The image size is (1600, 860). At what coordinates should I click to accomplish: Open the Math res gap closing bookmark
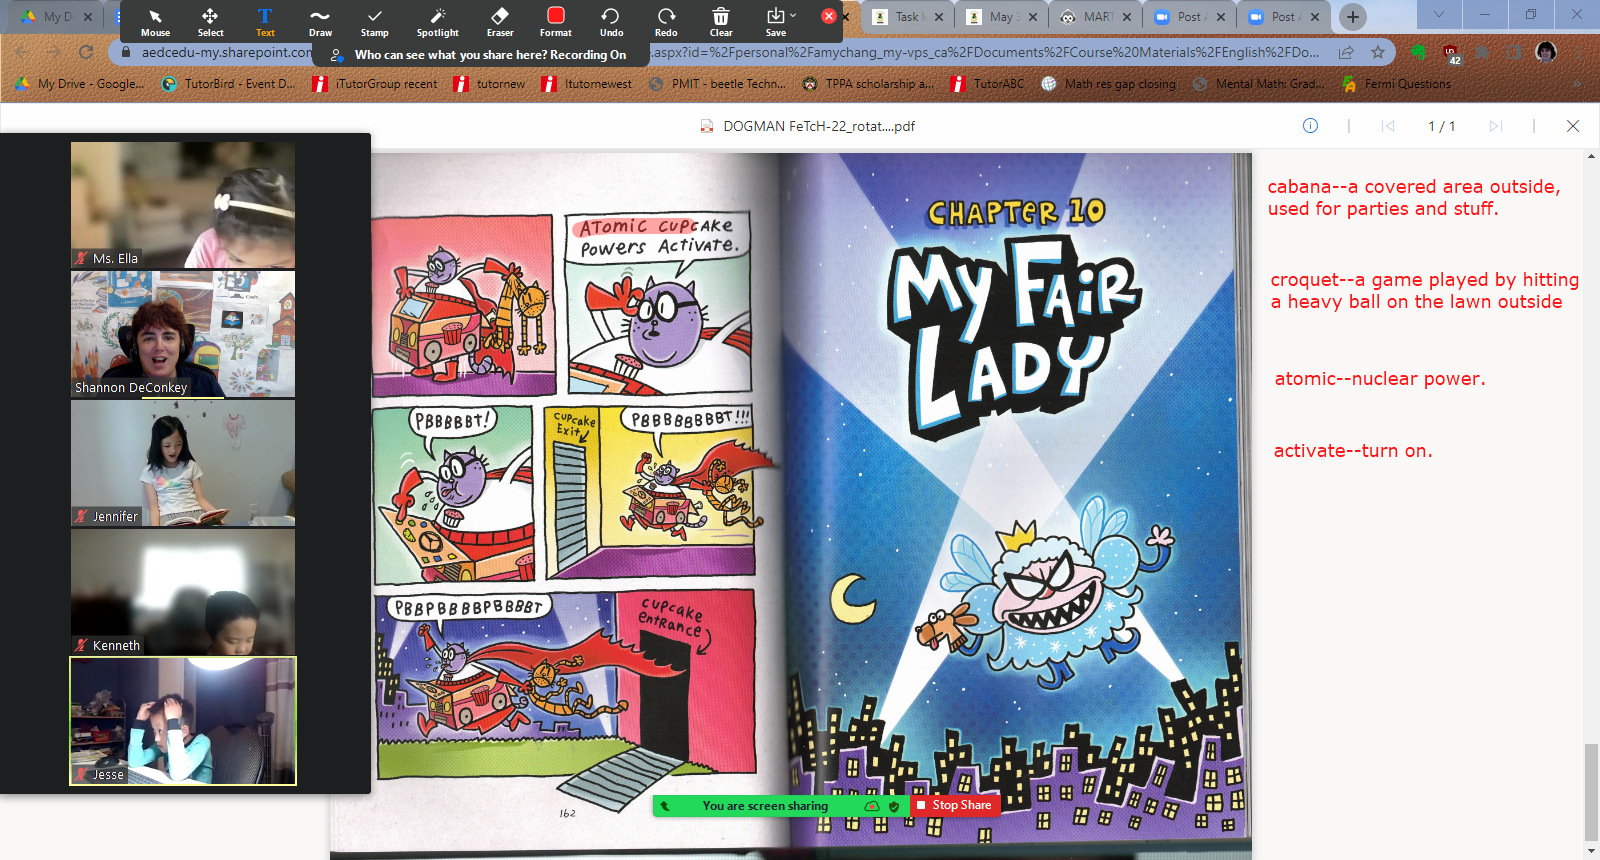point(1109,84)
